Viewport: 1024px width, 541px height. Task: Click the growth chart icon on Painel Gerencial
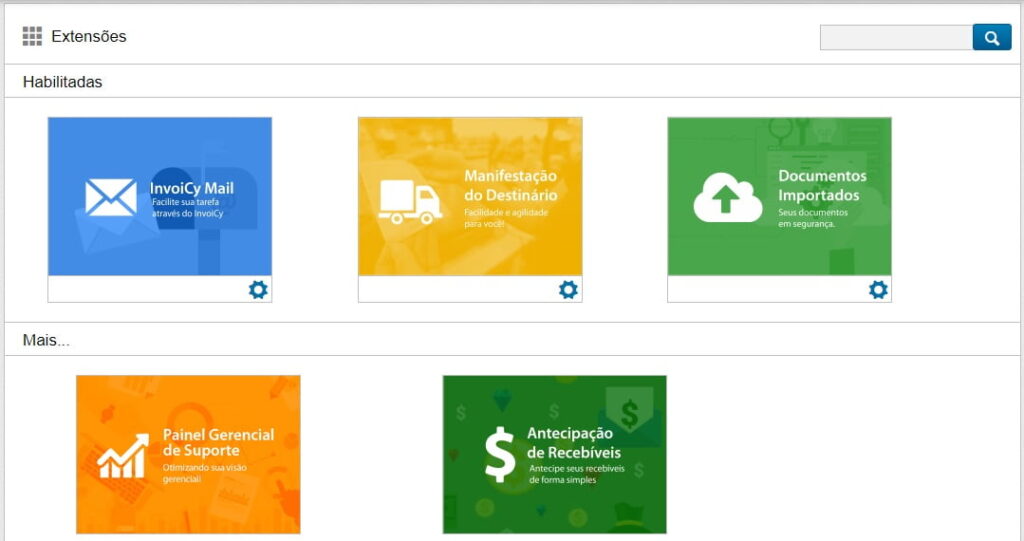click(123, 456)
